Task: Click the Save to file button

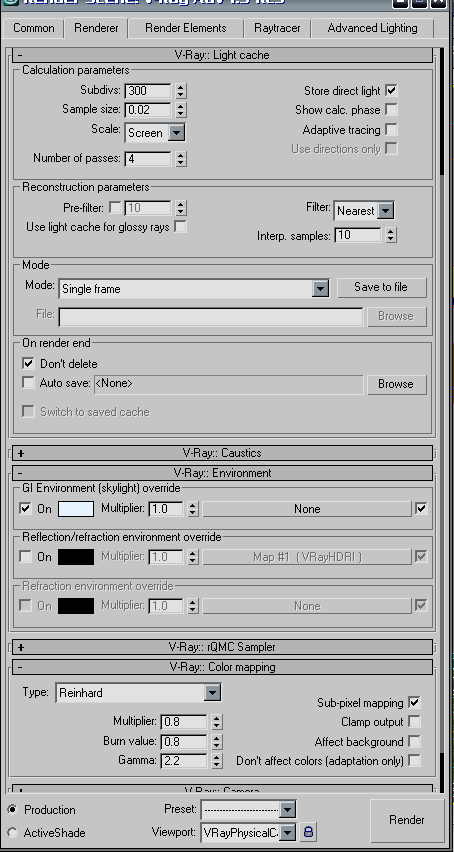Action: 382,287
